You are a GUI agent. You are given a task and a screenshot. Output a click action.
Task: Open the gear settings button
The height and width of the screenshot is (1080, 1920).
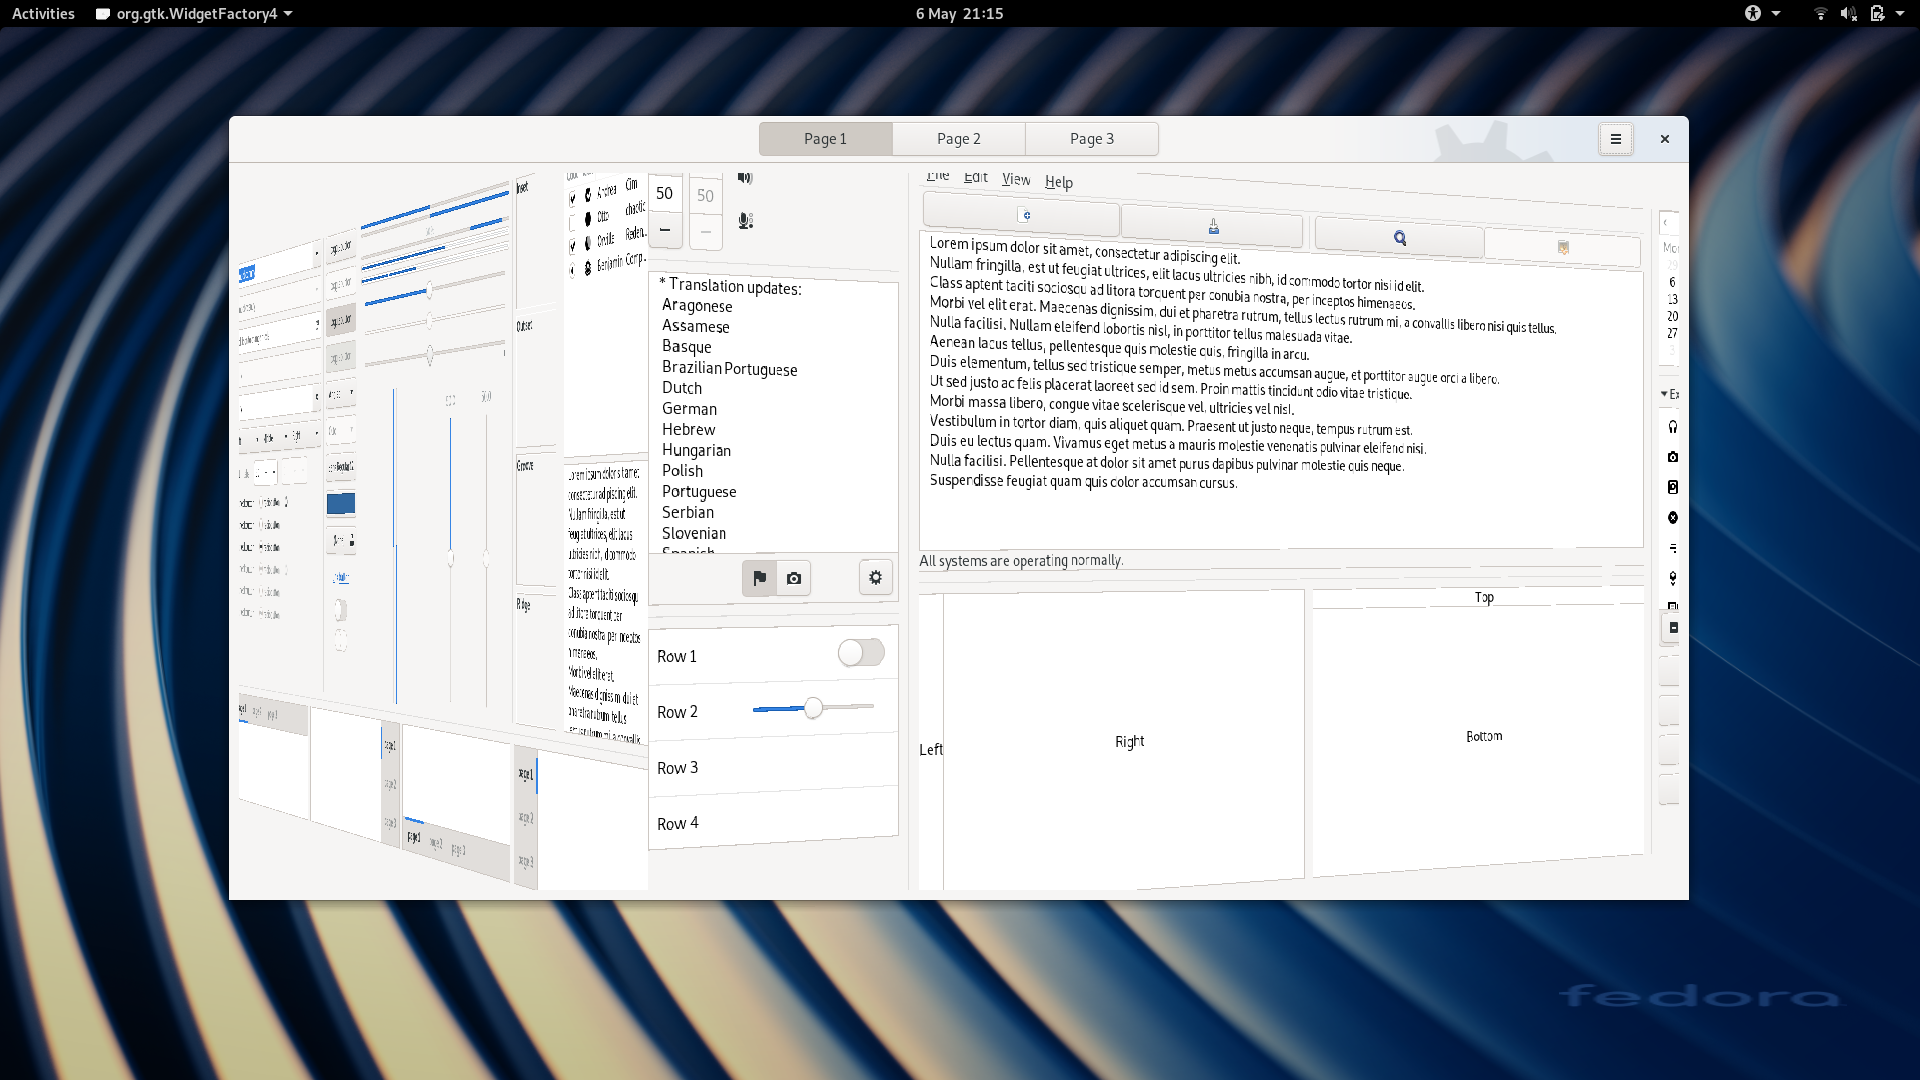875,577
